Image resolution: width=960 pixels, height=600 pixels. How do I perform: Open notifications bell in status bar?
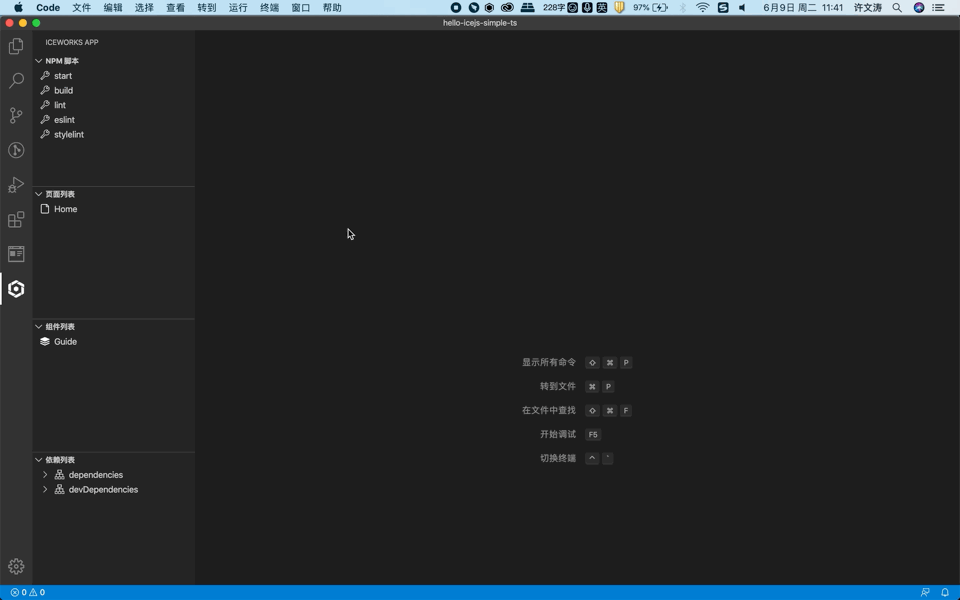pyautogui.click(x=945, y=592)
